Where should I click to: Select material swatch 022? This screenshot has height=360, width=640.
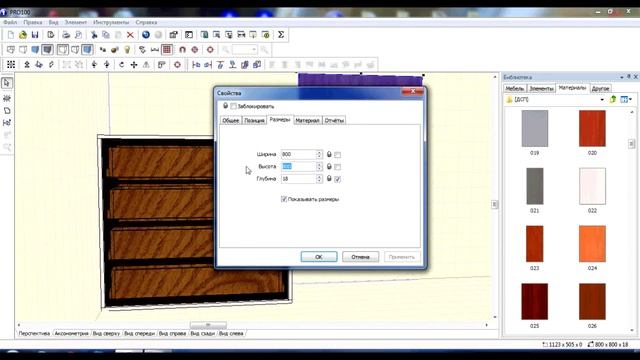point(592,186)
